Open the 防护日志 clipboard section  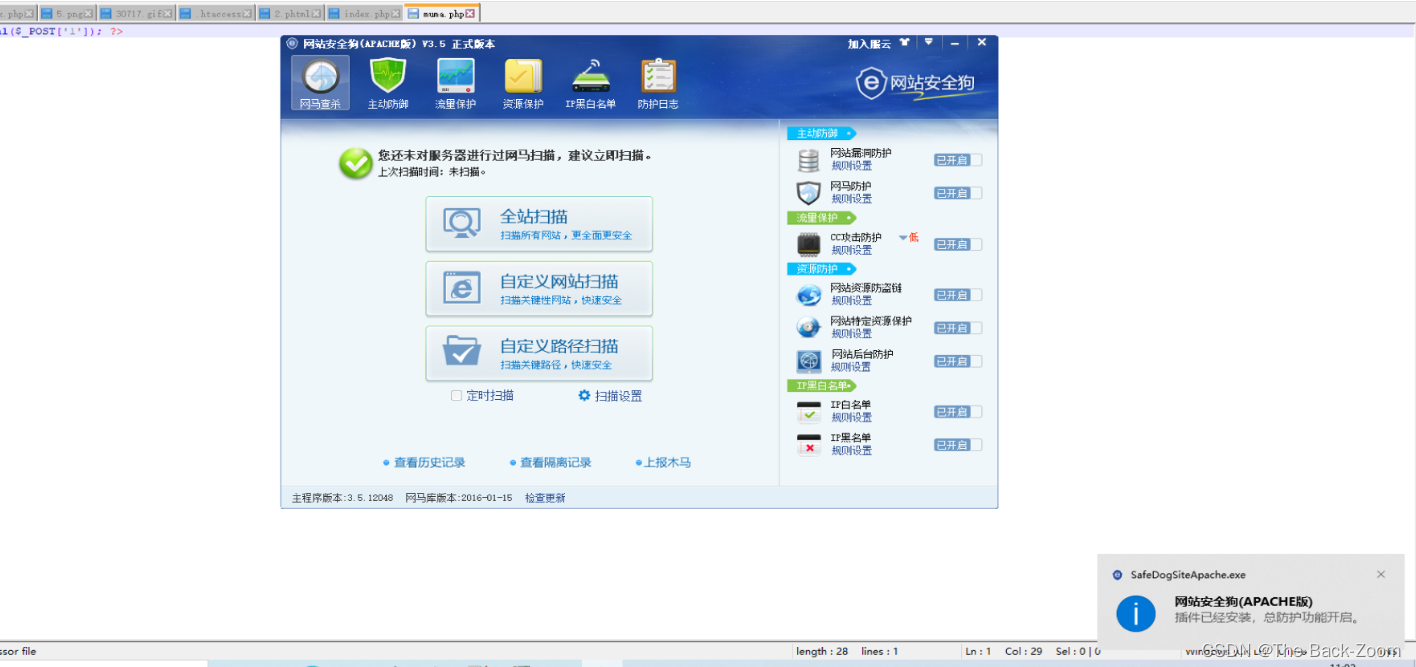(x=658, y=83)
